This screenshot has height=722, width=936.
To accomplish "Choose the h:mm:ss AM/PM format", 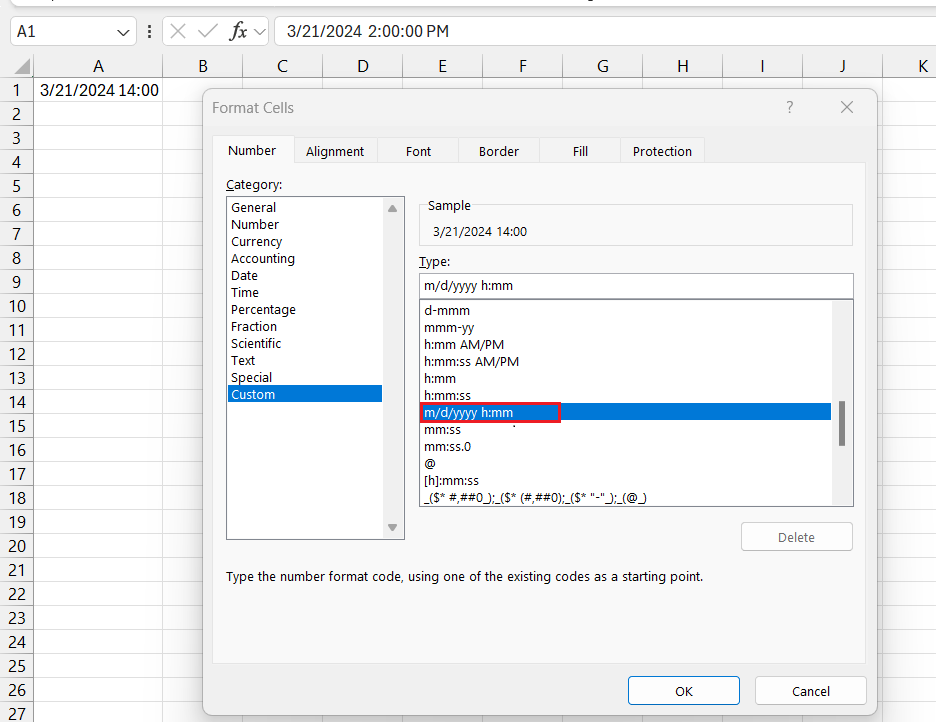I will pos(626,362).
